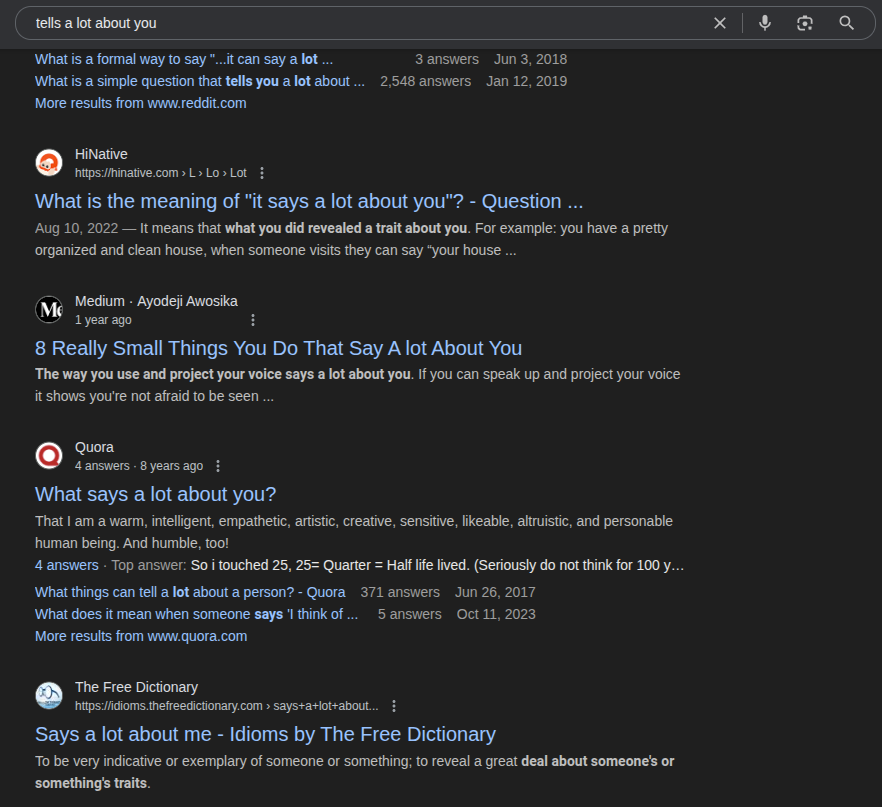Screen dimensions: 882x807
Task: Open more options for the Medium result
Action: coord(253,320)
